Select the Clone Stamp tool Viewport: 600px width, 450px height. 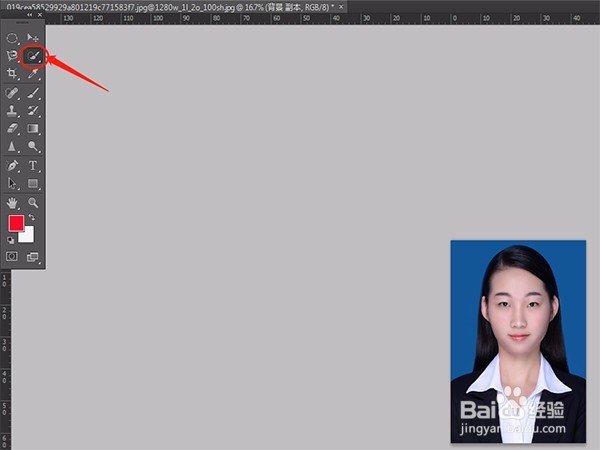pos(12,111)
